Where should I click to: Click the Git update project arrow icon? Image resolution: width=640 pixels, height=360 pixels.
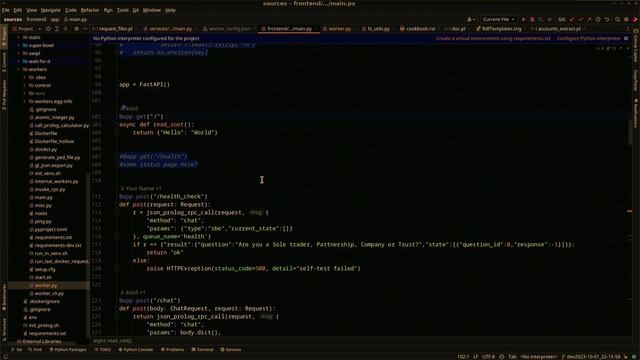tap(572, 20)
